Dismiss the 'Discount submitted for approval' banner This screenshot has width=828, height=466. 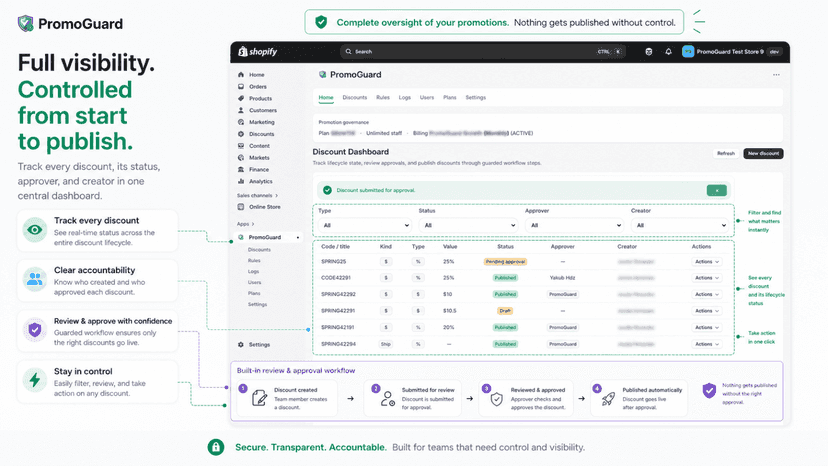click(717, 190)
